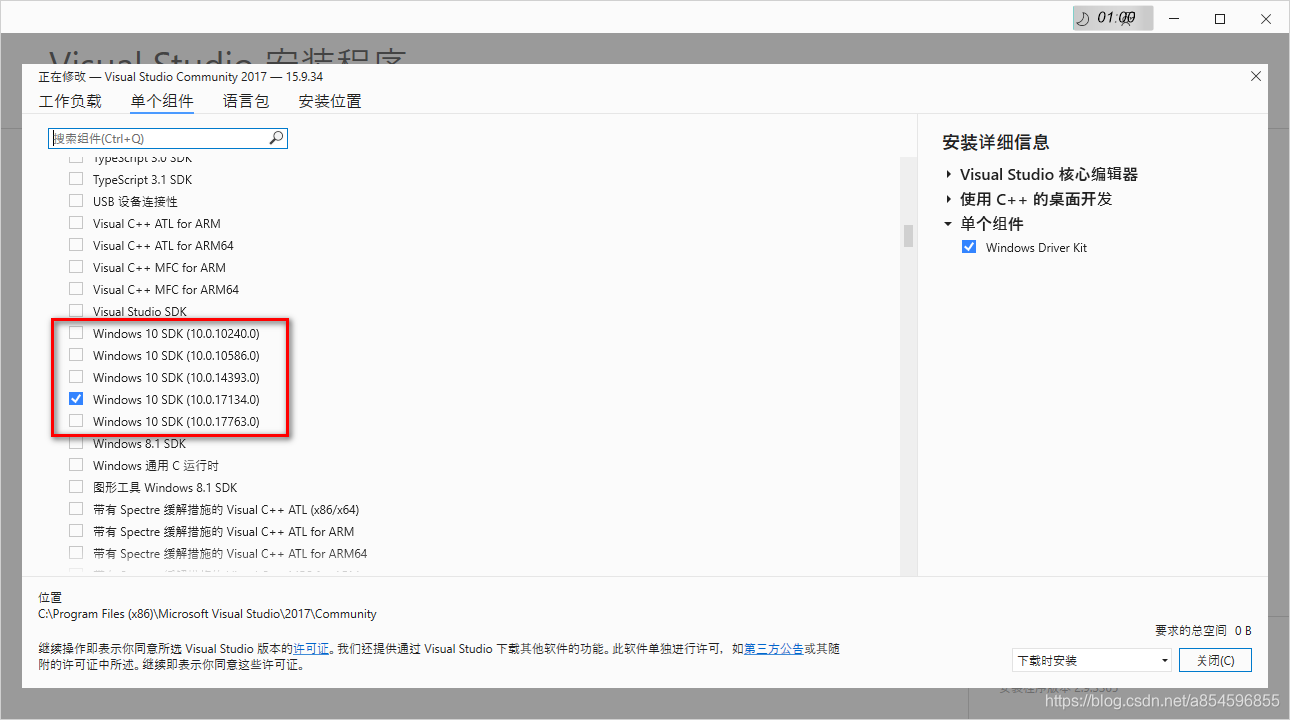Image resolution: width=1290 pixels, height=720 pixels.
Task: Open the 许可证 link
Action: click(311, 649)
